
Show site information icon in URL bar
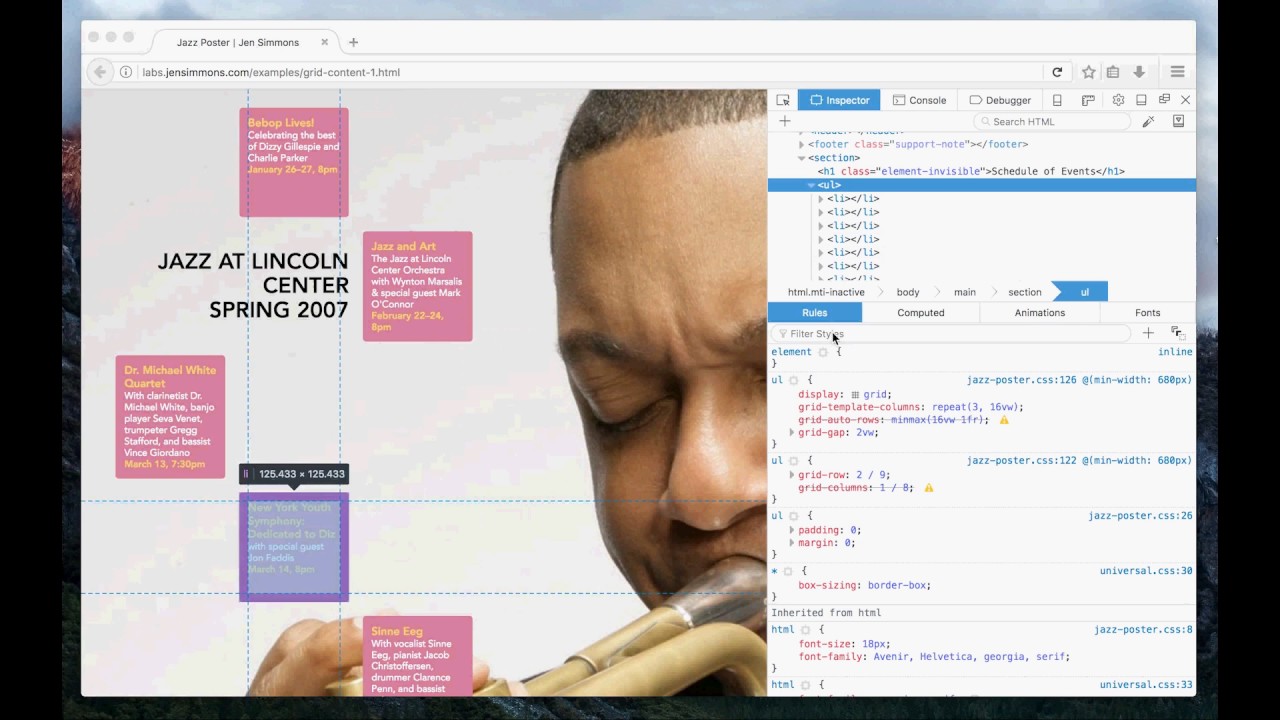click(126, 72)
